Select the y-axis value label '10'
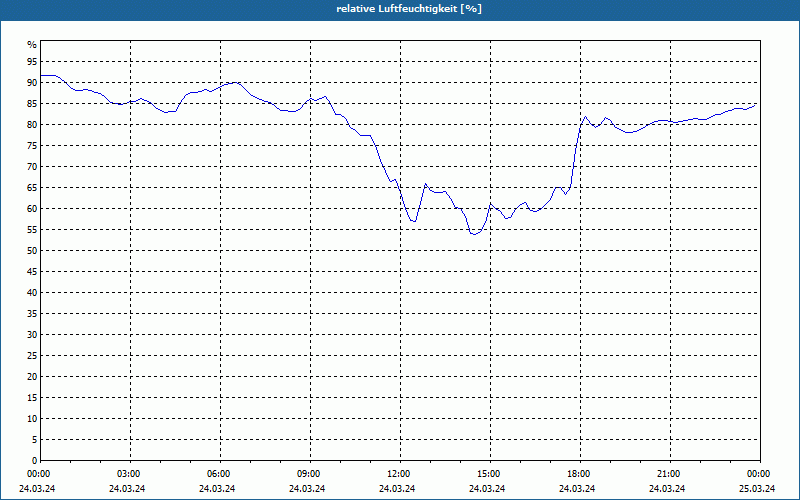The height and width of the screenshot is (500, 800). click(32, 418)
